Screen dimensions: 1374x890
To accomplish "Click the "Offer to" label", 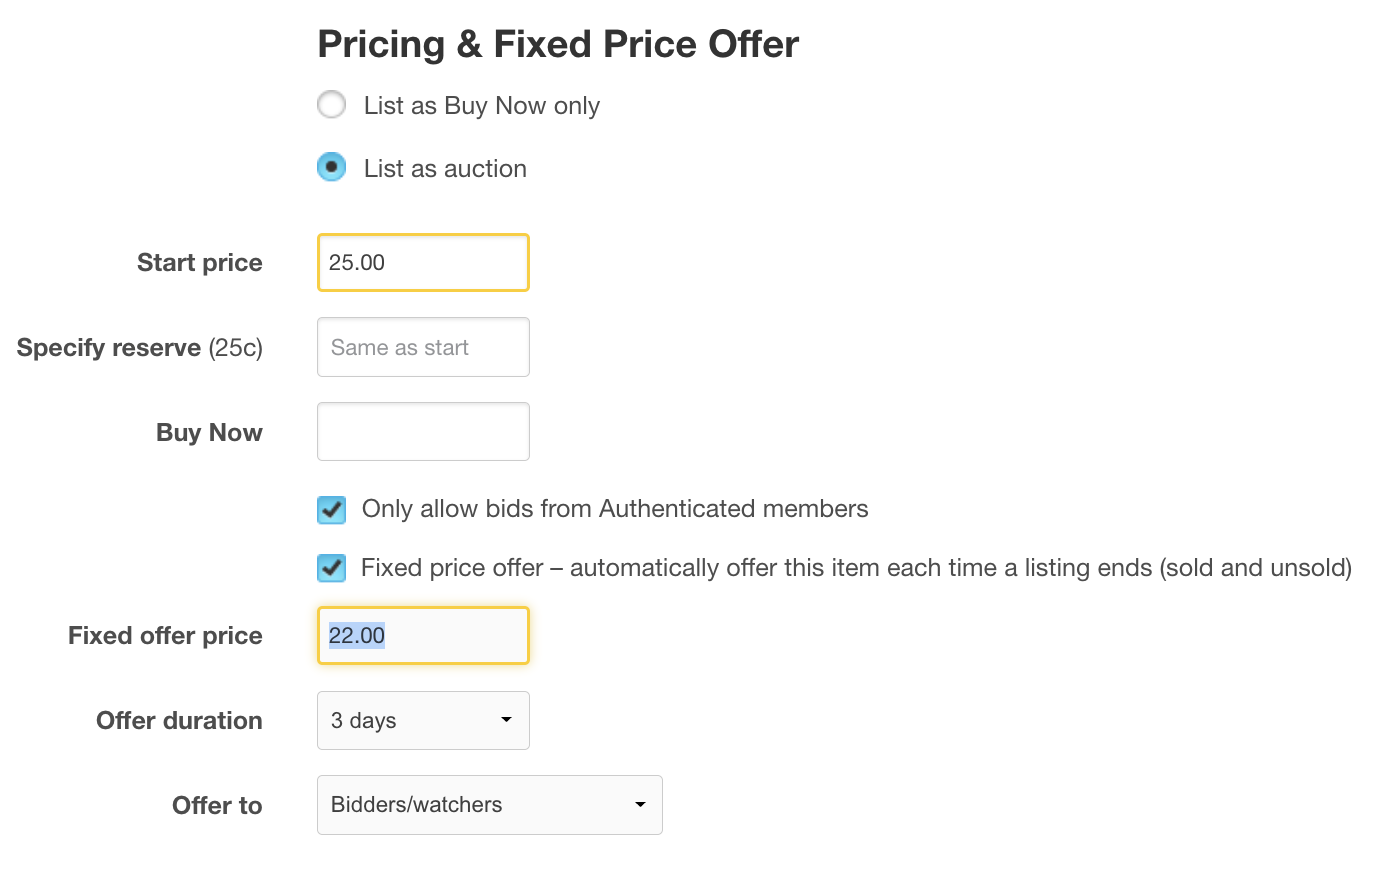I will (217, 806).
